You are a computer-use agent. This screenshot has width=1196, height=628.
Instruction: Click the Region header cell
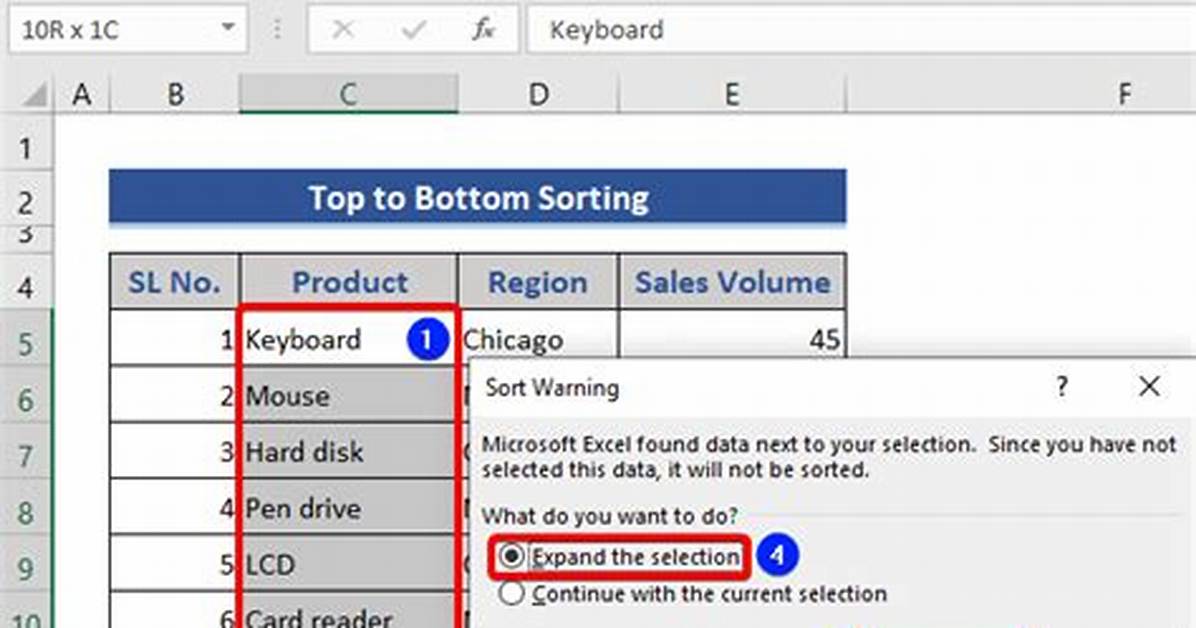(x=538, y=282)
